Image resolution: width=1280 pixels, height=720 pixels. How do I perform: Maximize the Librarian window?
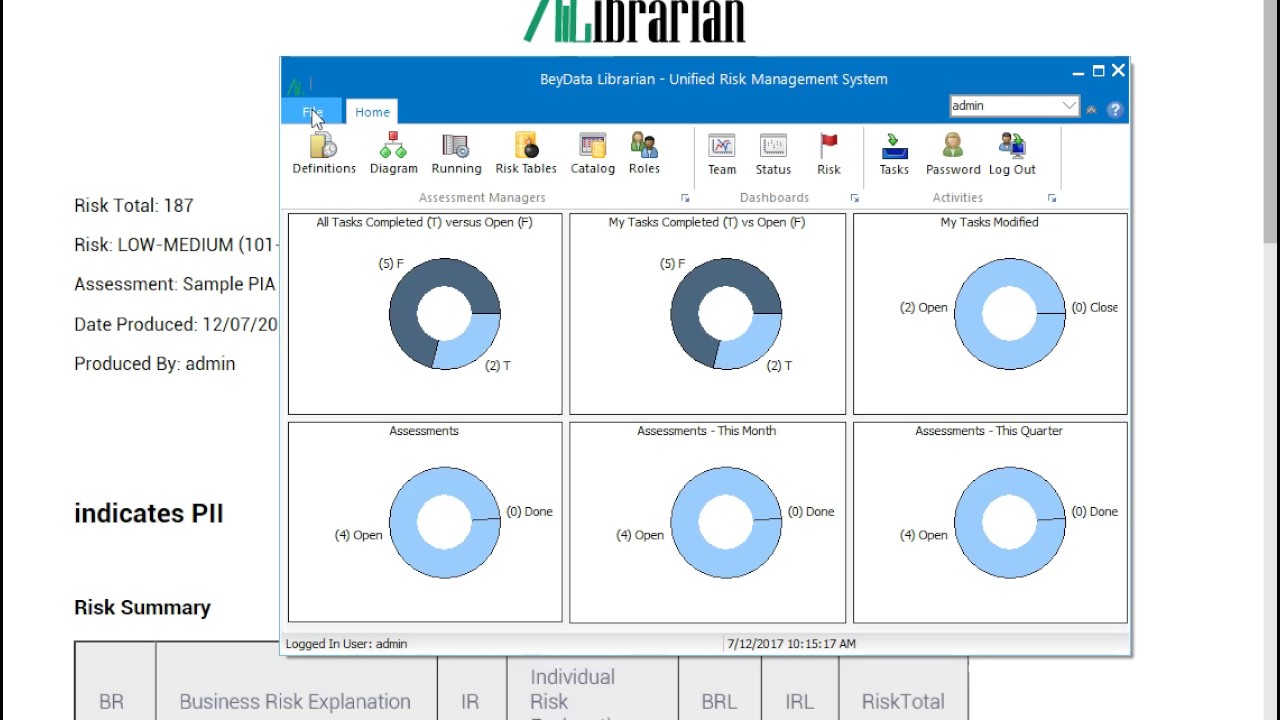[x=1098, y=71]
